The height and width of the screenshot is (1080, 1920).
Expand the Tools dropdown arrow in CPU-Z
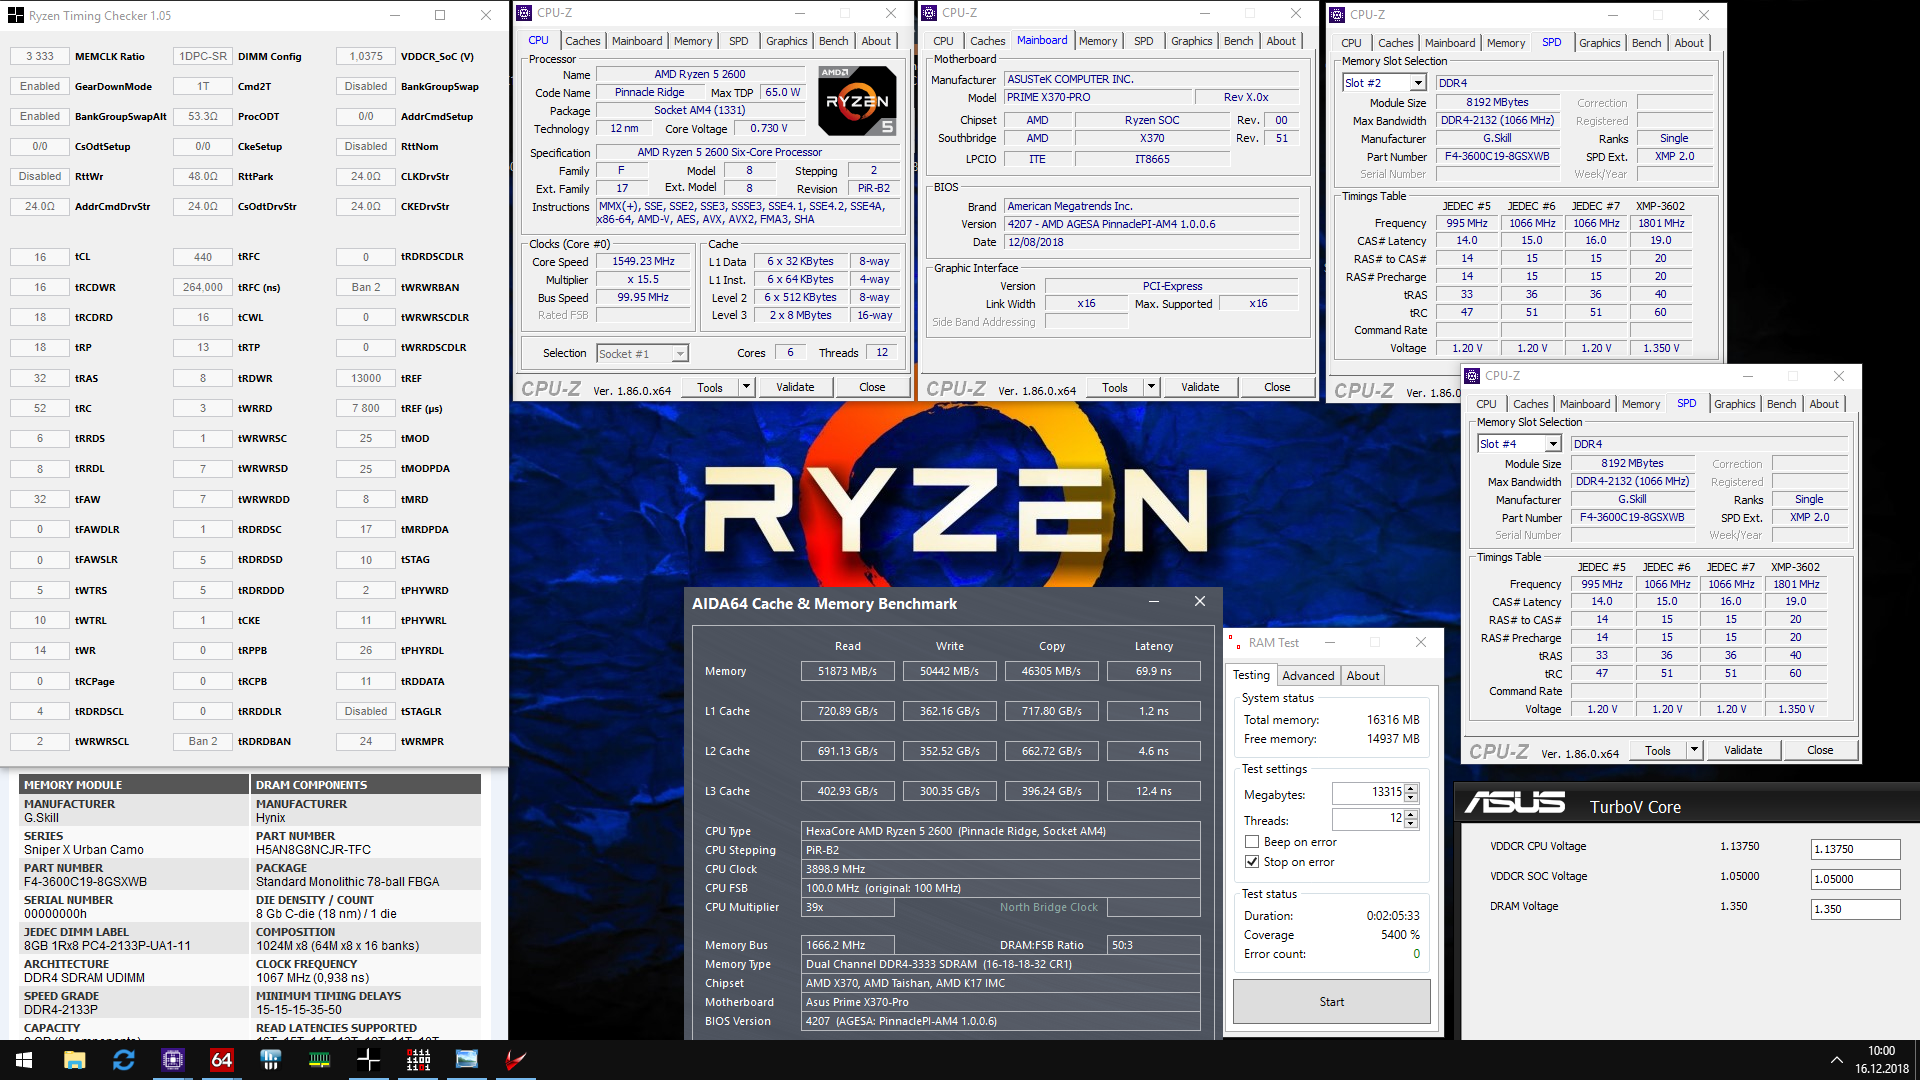tap(745, 386)
